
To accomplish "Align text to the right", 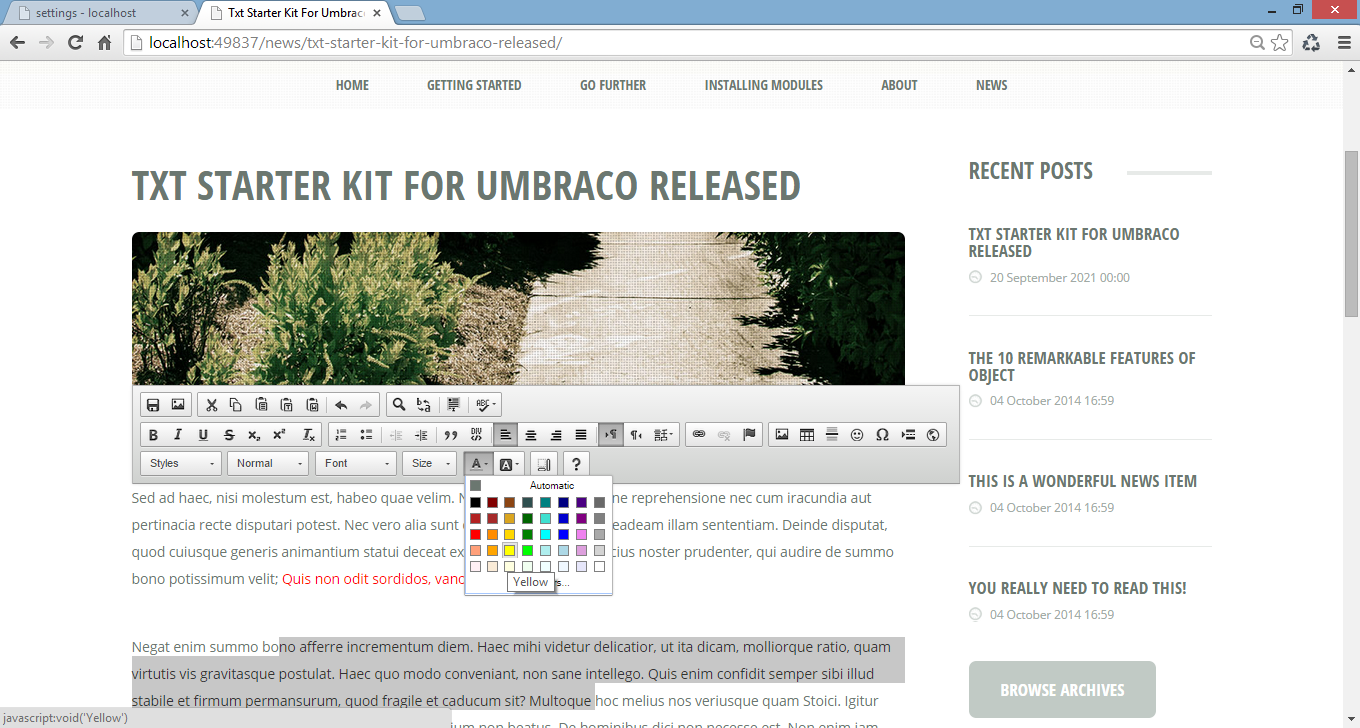I will 556,435.
